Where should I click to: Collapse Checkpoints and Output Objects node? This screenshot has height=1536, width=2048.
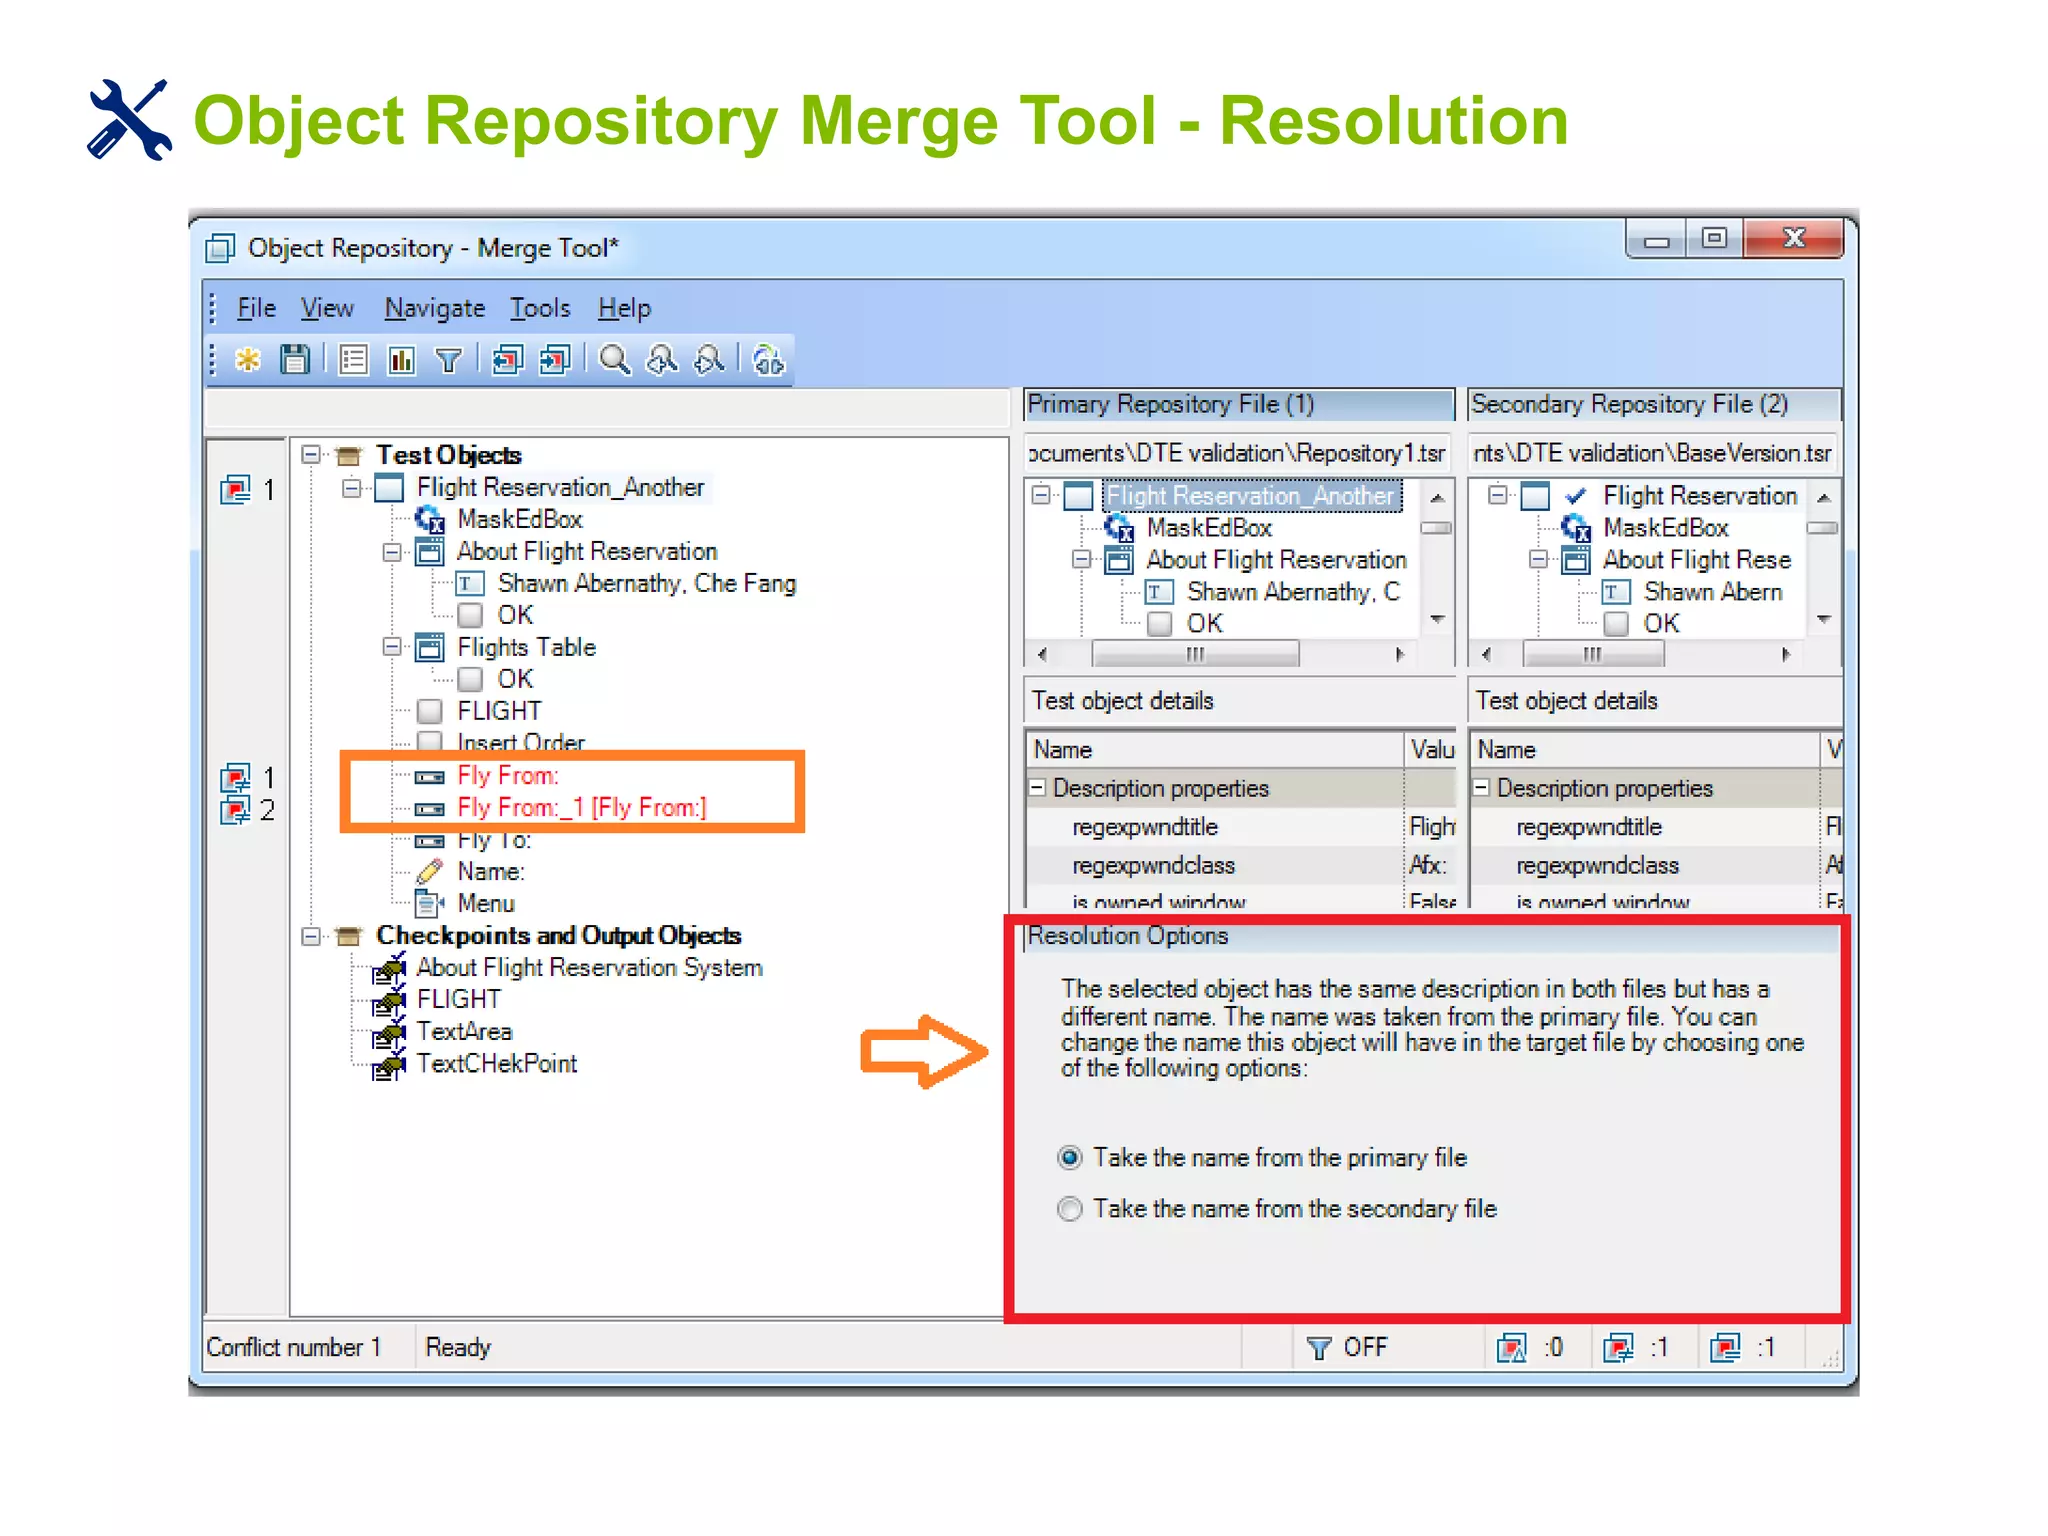coord(311,936)
